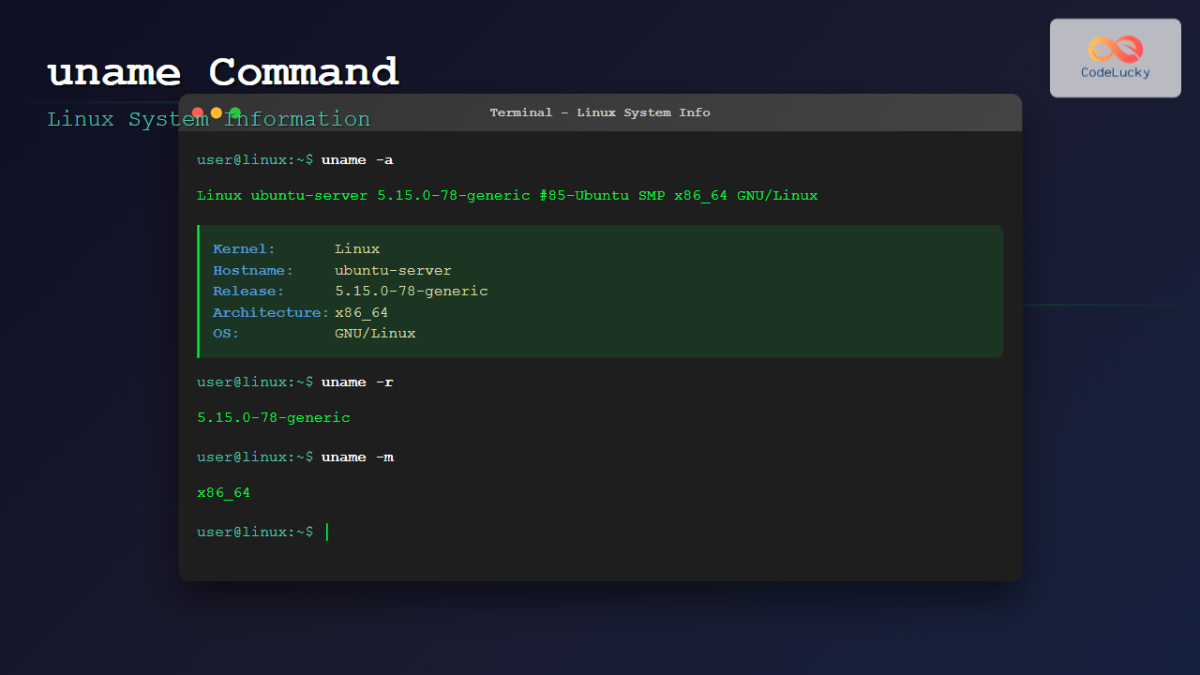Image resolution: width=1200 pixels, height=675 pixels.
Task: Select the uname -a command text
Action: point(357,159)
